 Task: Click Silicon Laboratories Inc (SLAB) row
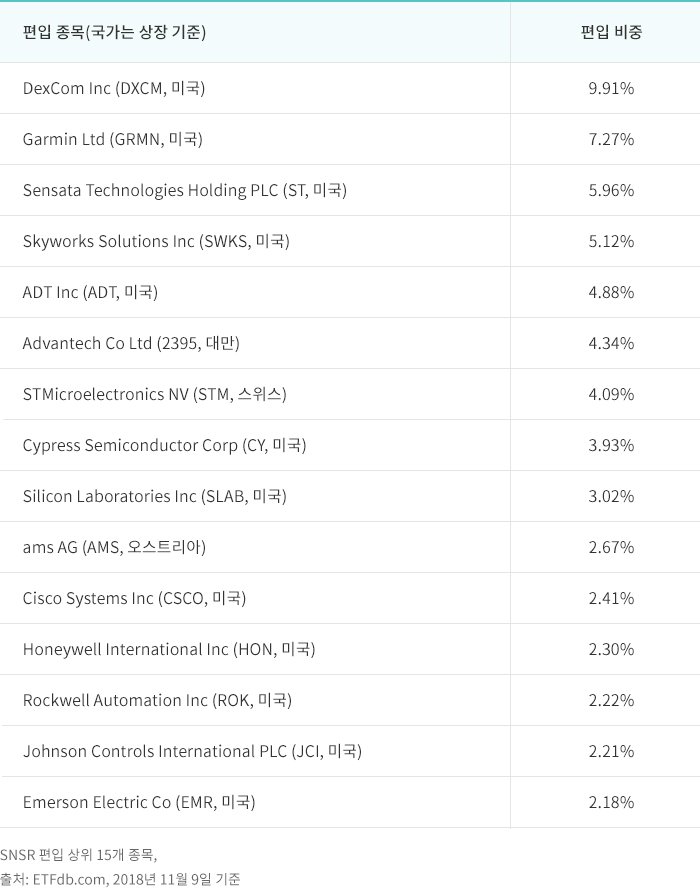pyautogui.click(x=154, y=496)
